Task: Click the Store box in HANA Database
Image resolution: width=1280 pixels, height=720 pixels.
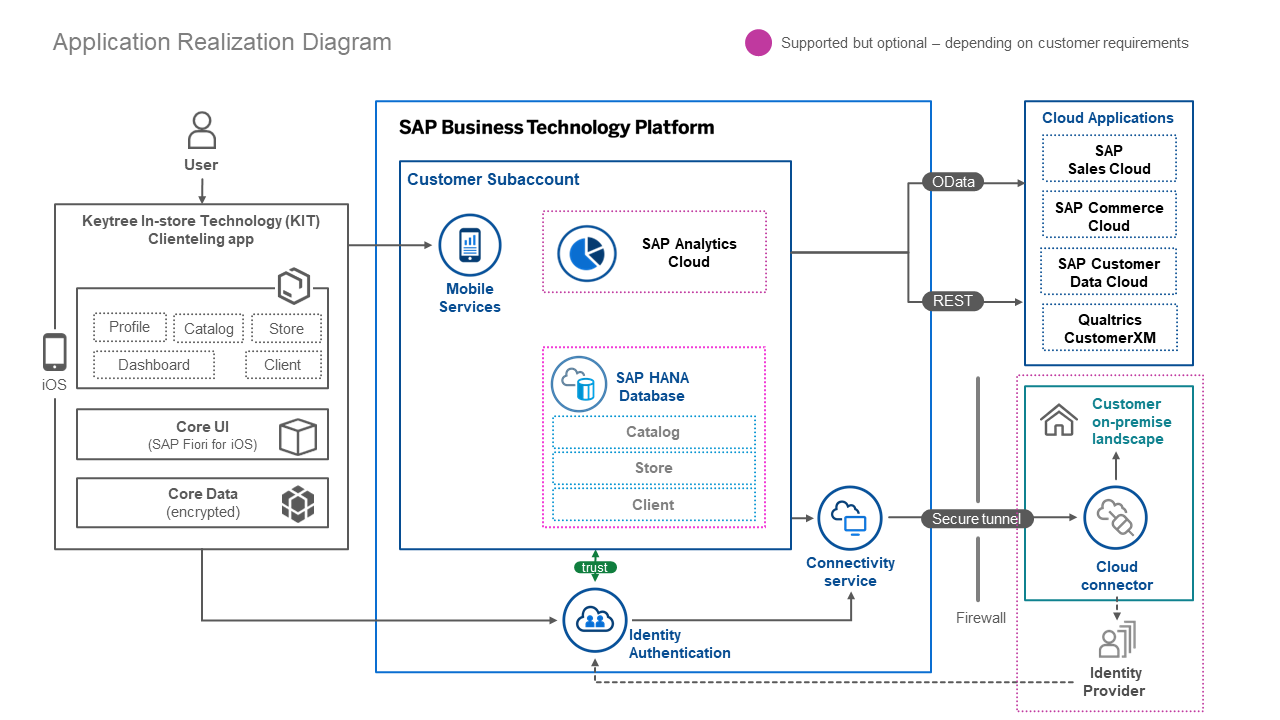Action: 654,468
